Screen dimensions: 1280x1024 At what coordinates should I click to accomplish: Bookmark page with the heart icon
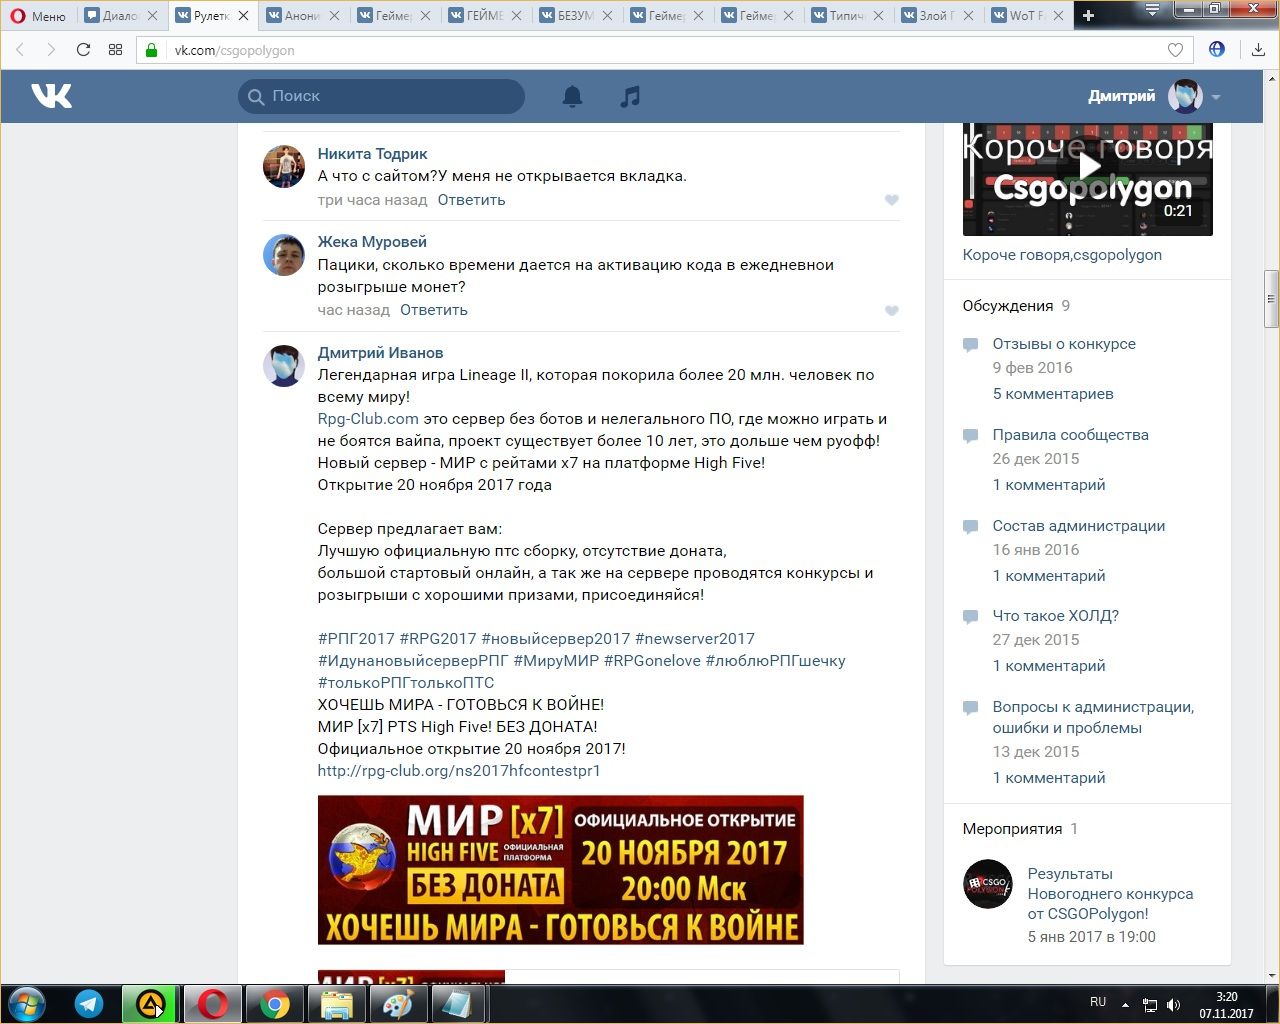1175,50
